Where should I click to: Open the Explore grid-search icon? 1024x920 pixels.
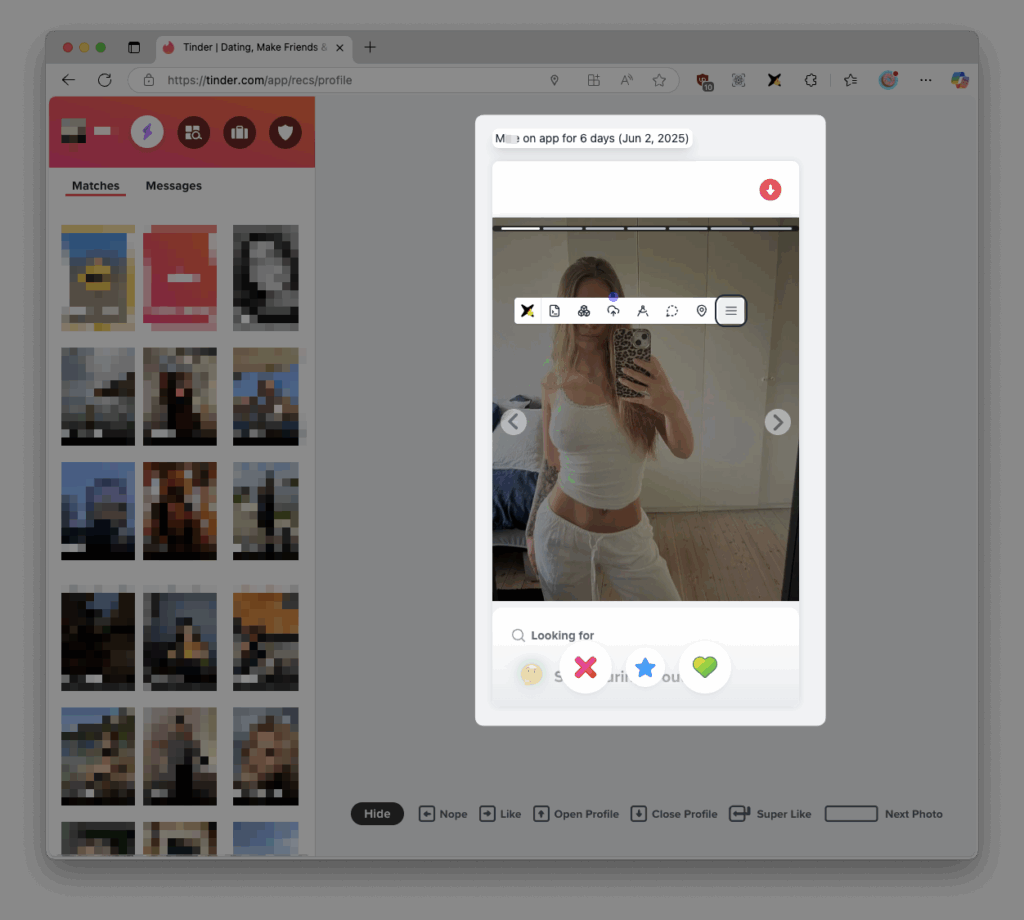[193, 133]
